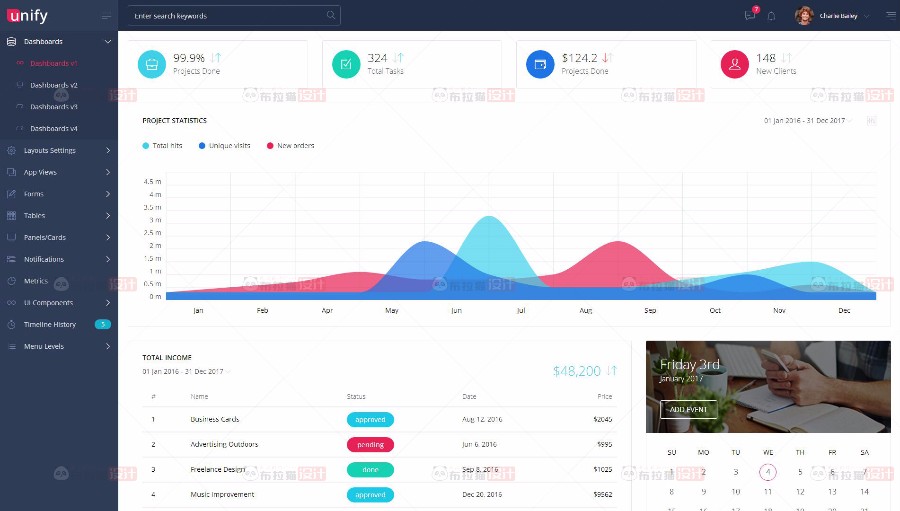Image resolution: width=900 pixels, height=511 pixels.
Task: Click Charlie Bailey's avatar photo
Action: 804,16
